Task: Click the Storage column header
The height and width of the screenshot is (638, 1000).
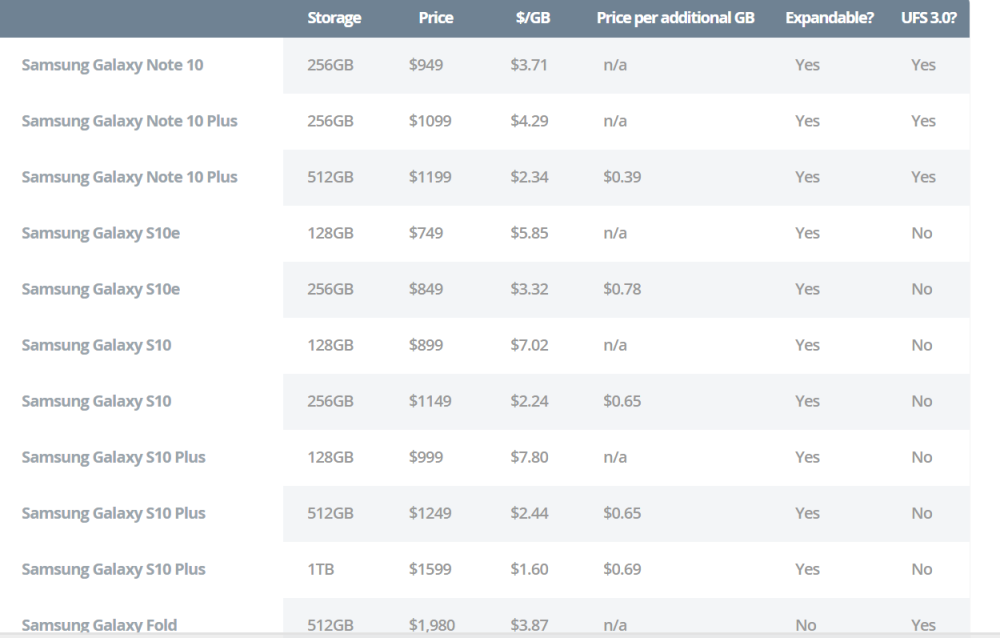Action: click(334, 18)
